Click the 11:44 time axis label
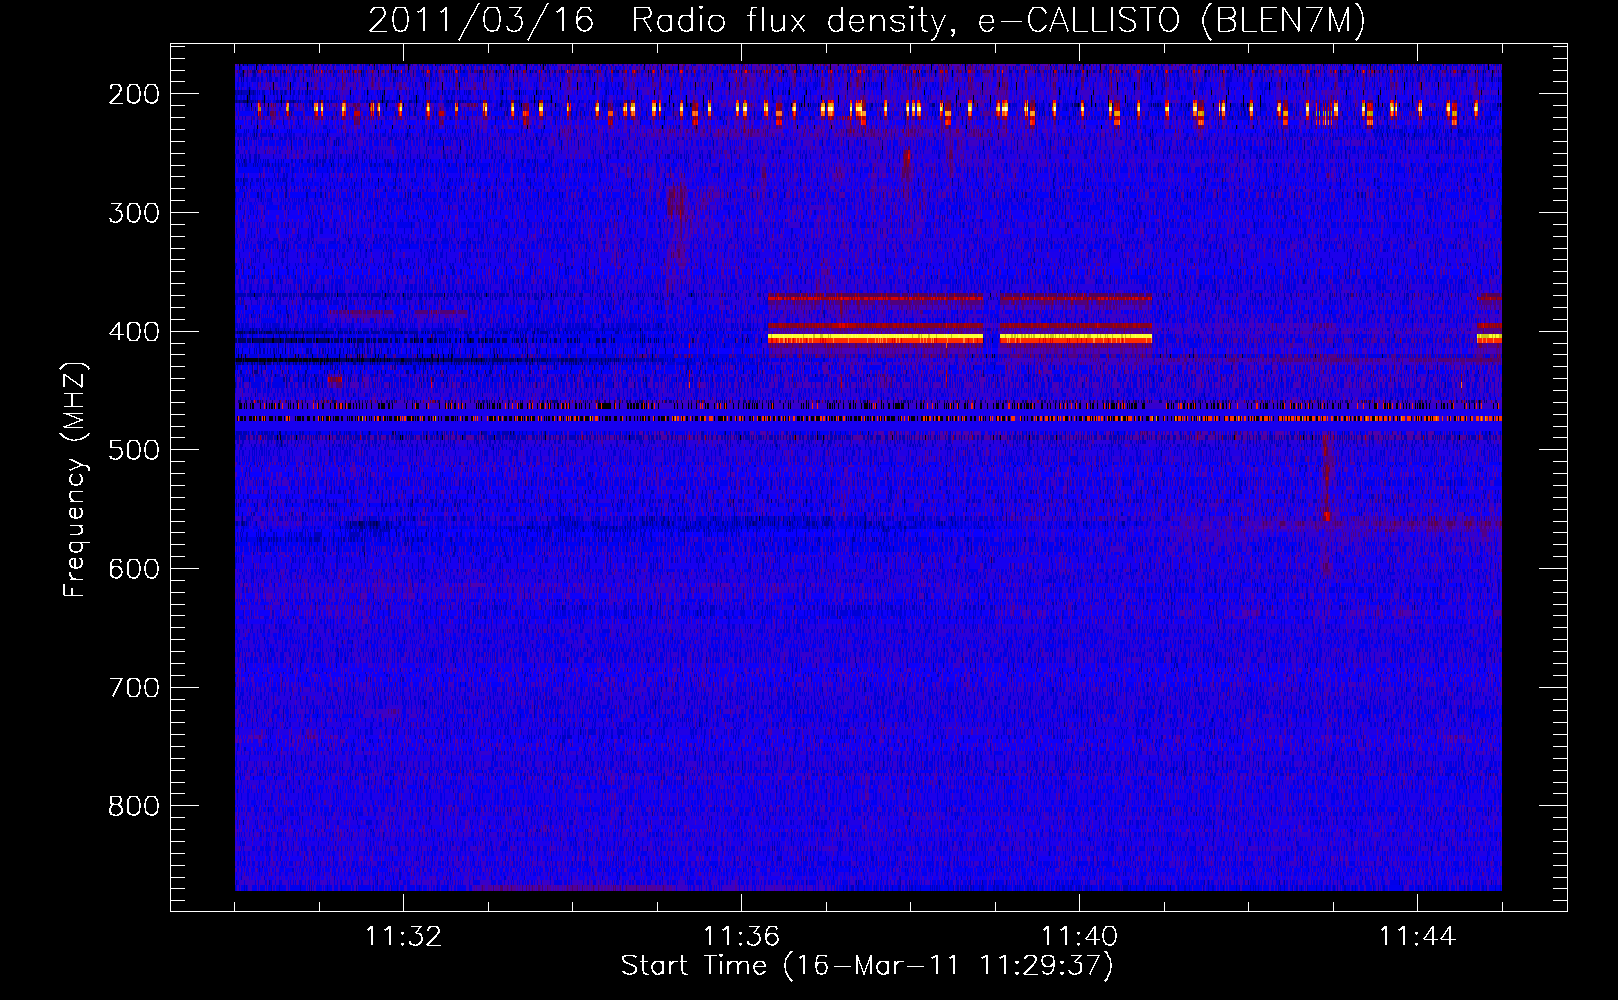The height and width of the screenshot is (1000, 1618). [1417, 937]
